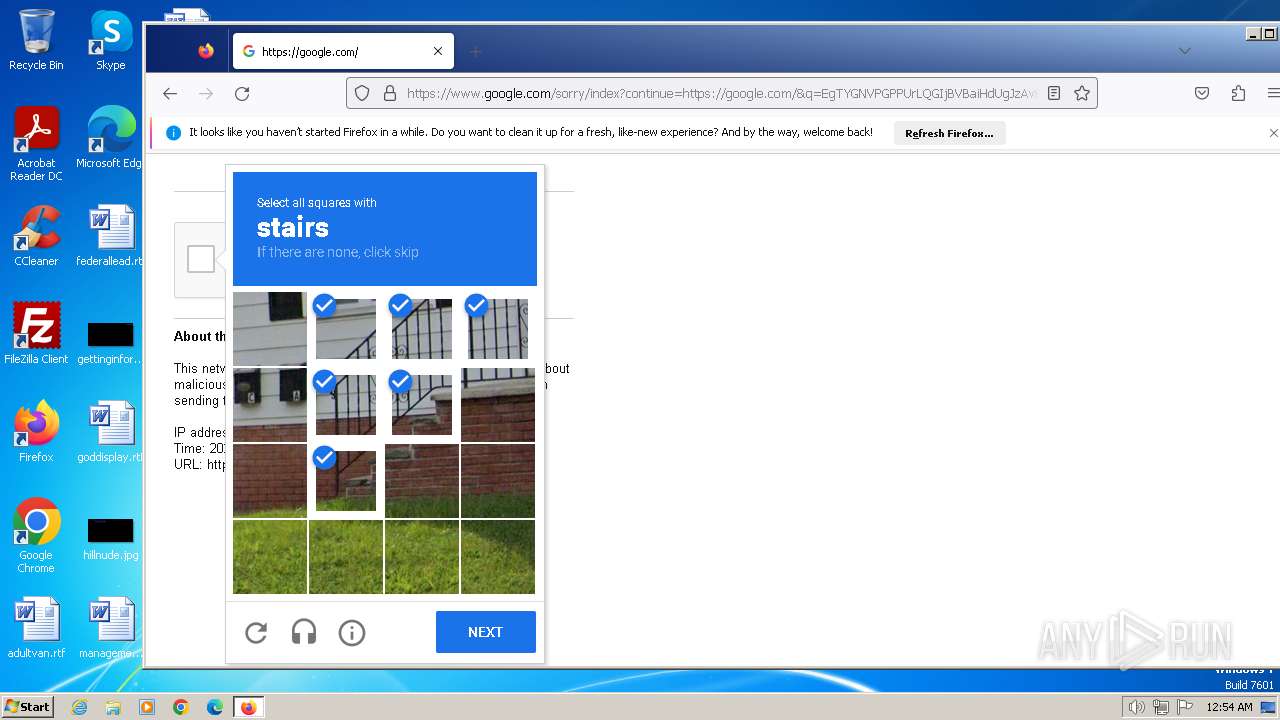Select third row third brick and grass tile

[422, 481]
